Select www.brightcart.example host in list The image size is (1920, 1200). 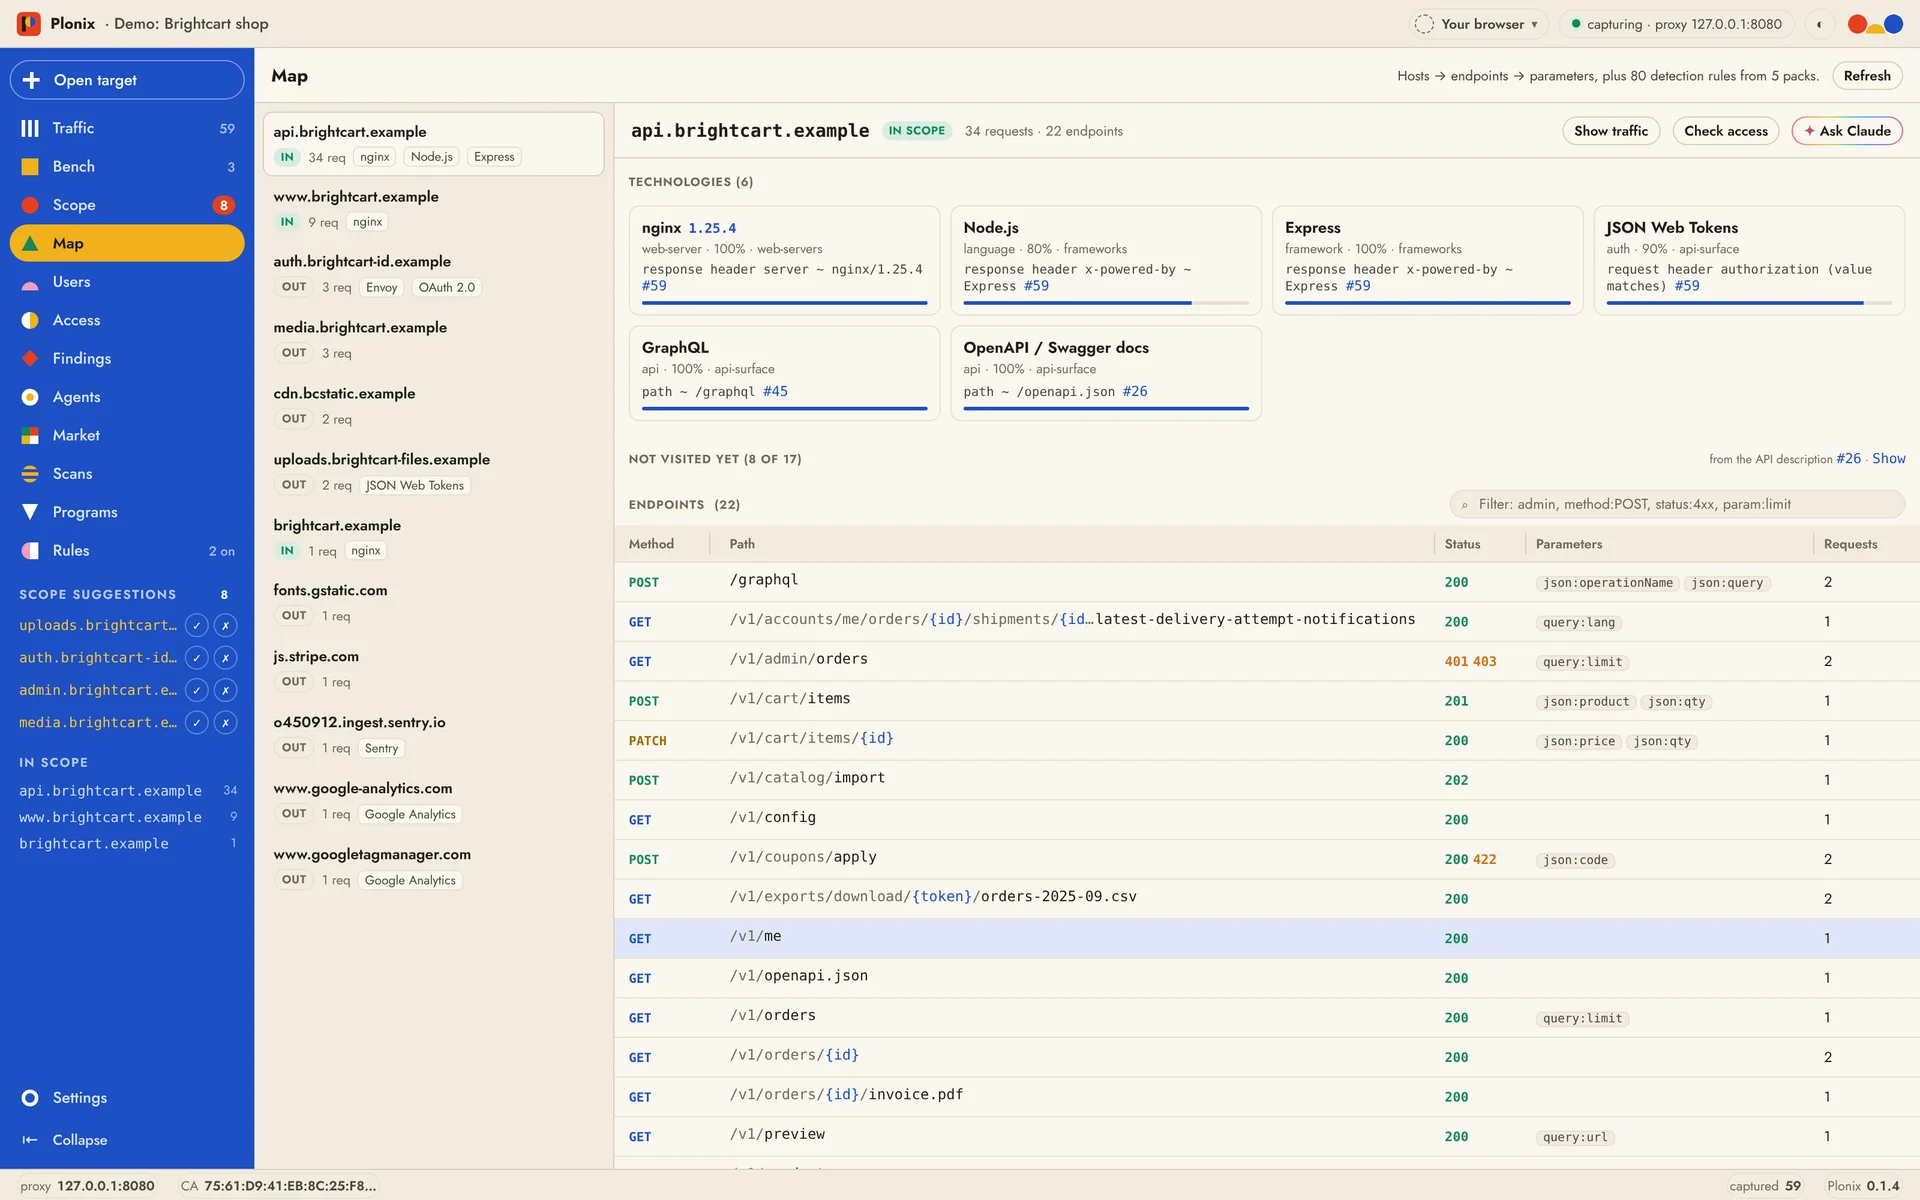(433, 209)
